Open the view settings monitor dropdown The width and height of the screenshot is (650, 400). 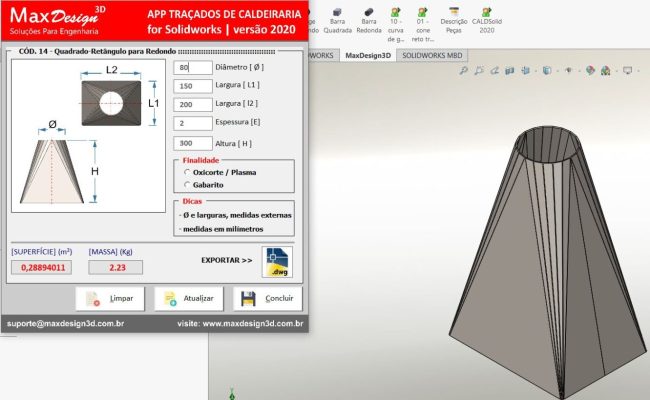point(641,71)
